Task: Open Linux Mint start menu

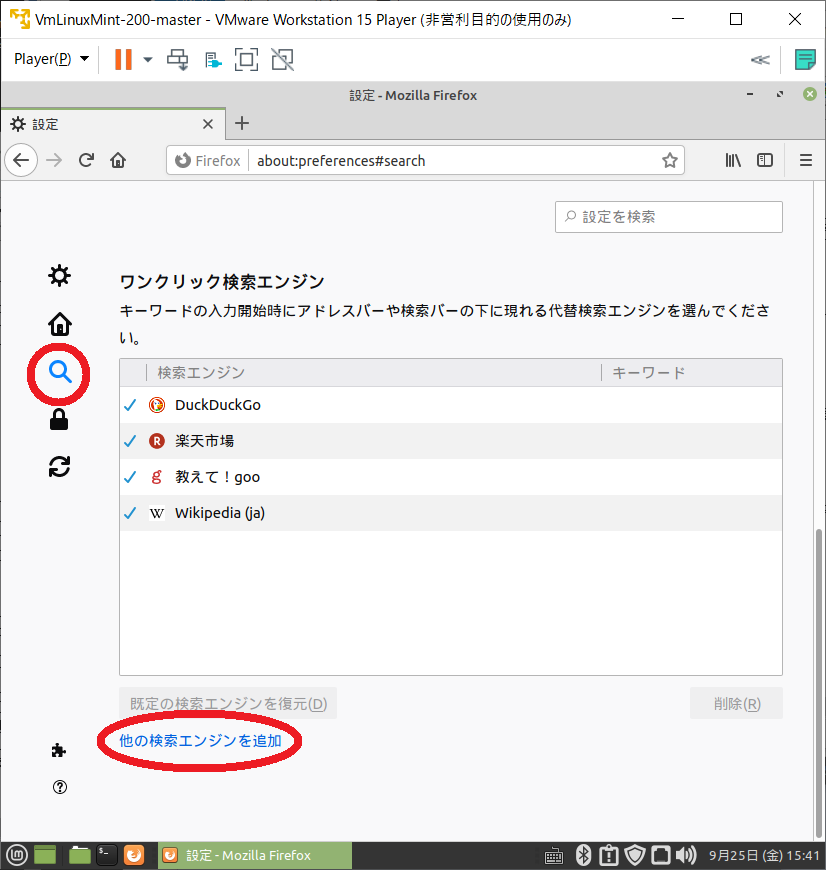Action: point(17,855)
